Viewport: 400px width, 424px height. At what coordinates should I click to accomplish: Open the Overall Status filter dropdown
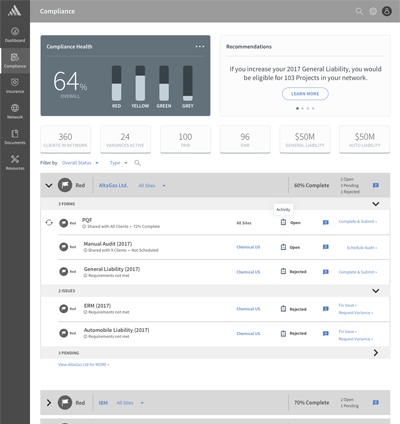tap(80, 163)
